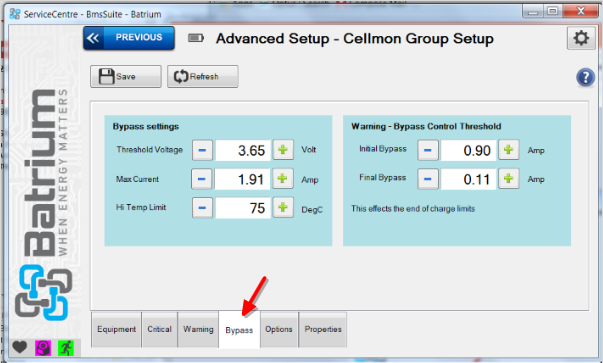Increase Max Current with plus button
Screen dimensions: 603x363
(x=283, y=178)
